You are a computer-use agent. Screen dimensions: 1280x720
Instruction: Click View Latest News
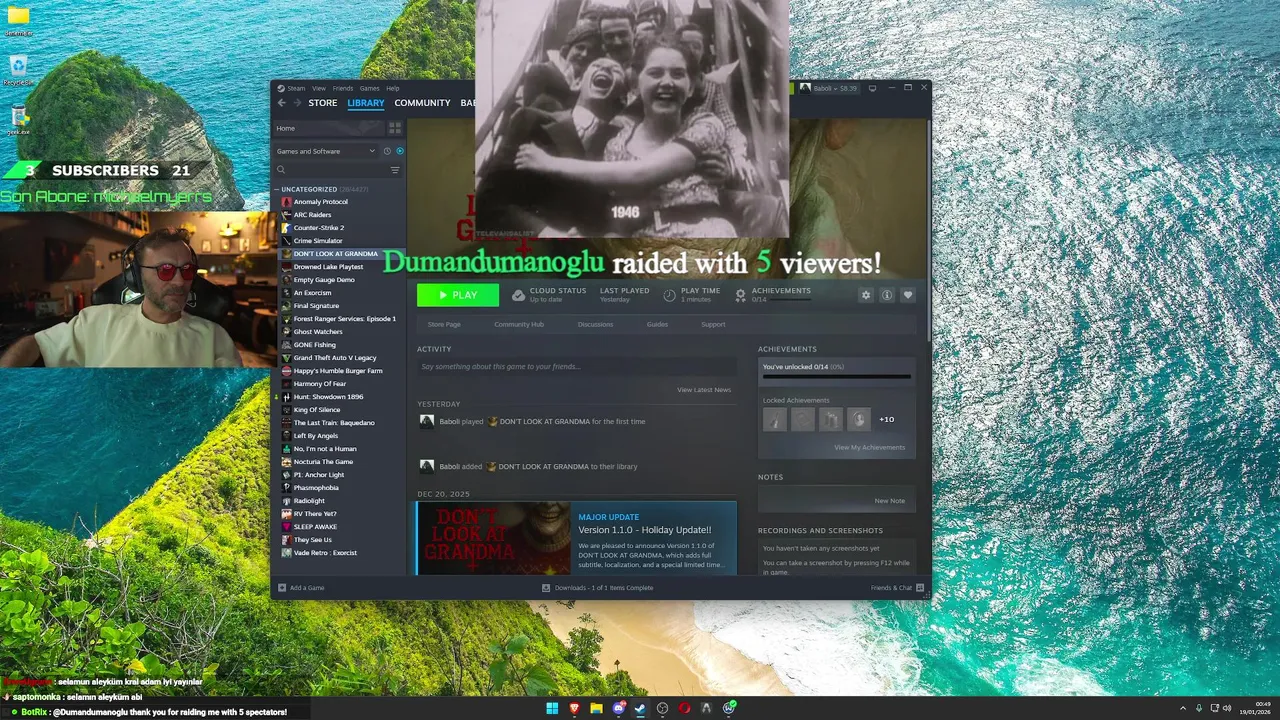coord(704,390)
